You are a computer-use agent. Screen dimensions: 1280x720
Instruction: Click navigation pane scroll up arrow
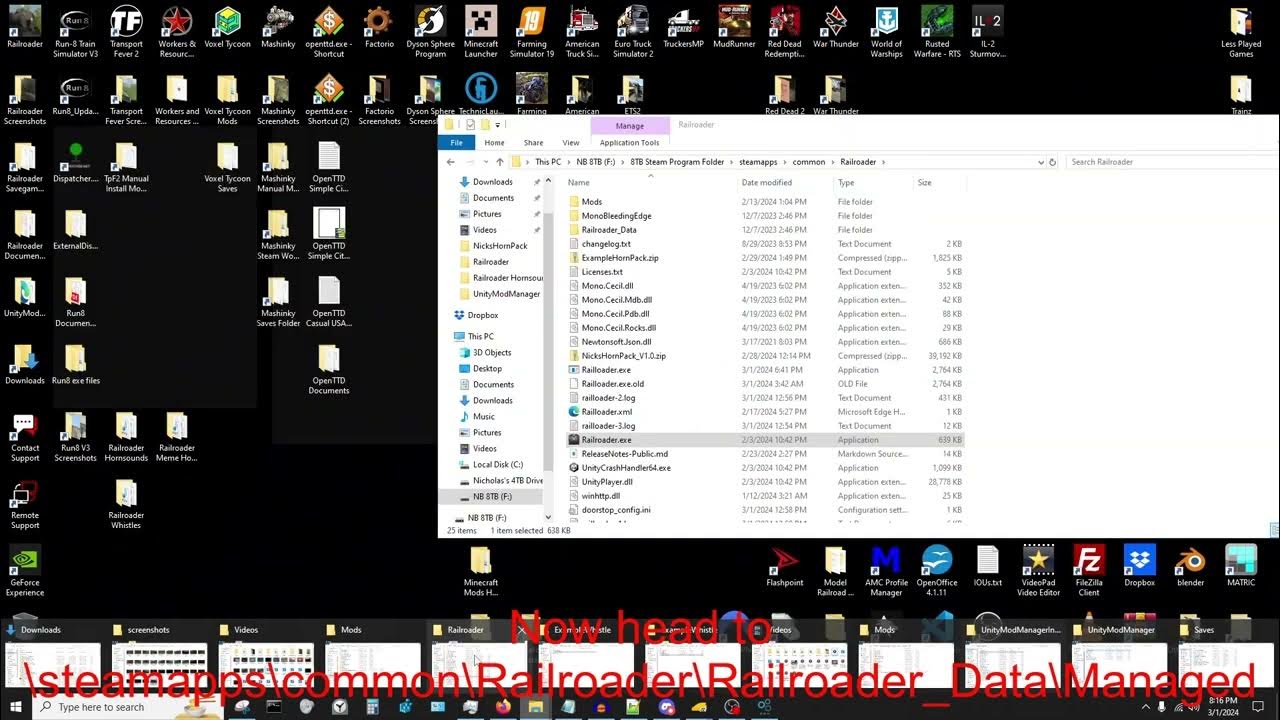[548, 178]
